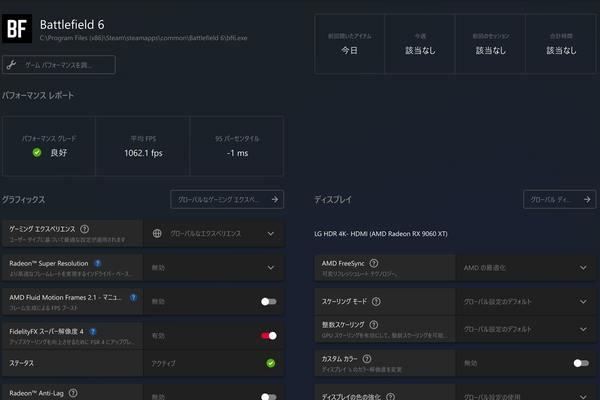Click the 今日 last played stat
600x400 pixels.
pyautogui.click(x=349, y=50)
